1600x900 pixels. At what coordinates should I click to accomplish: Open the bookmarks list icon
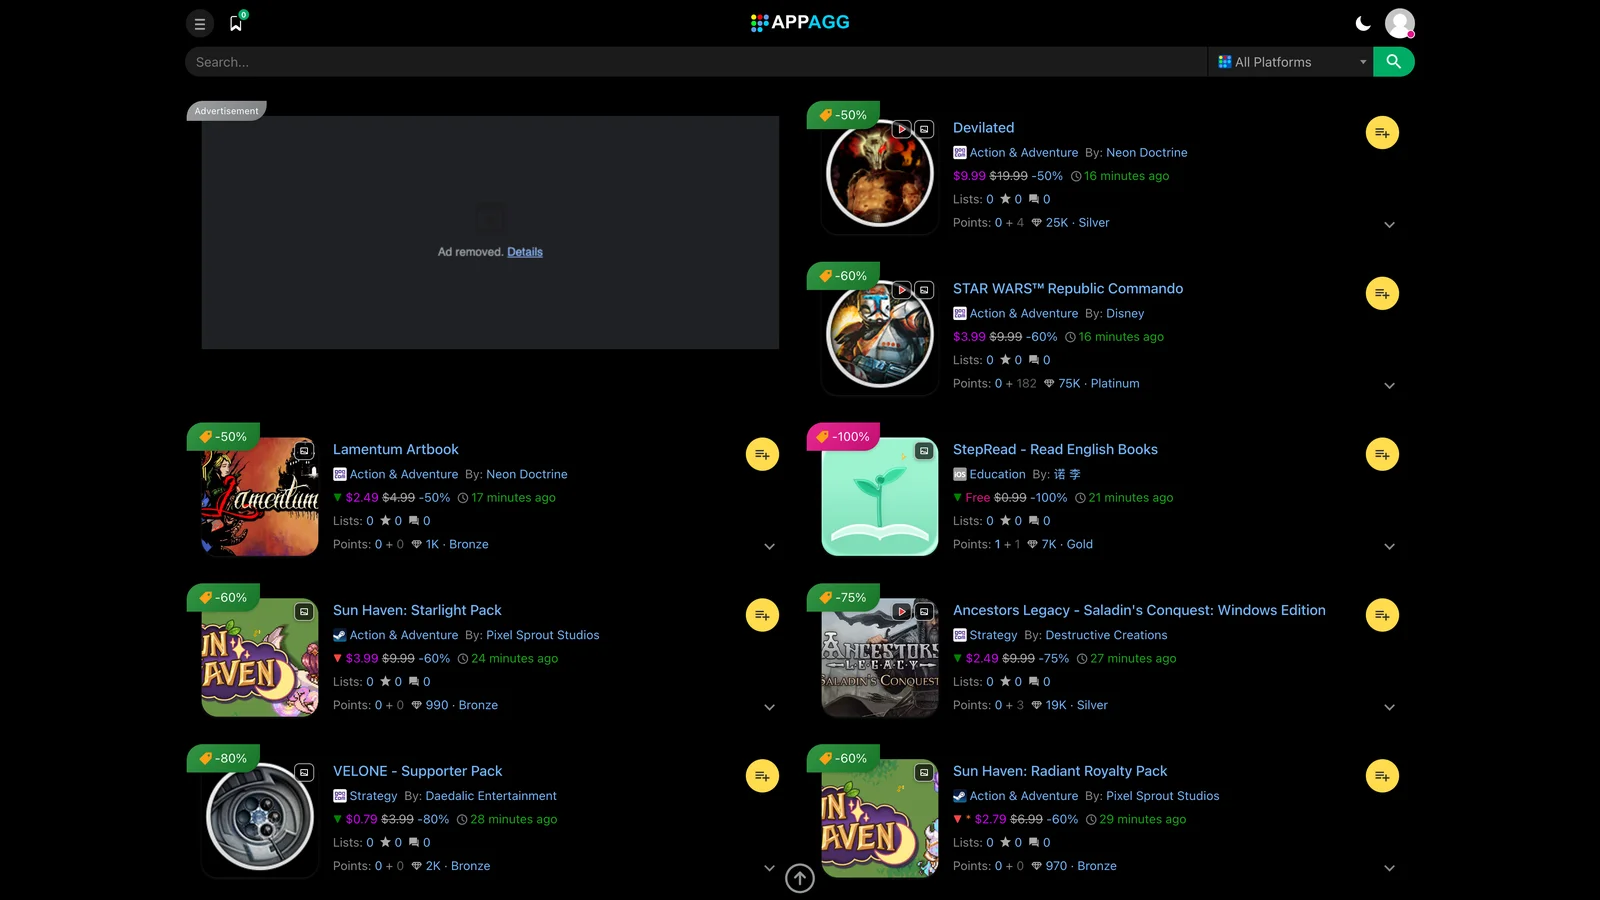click(x=236, y=22)
